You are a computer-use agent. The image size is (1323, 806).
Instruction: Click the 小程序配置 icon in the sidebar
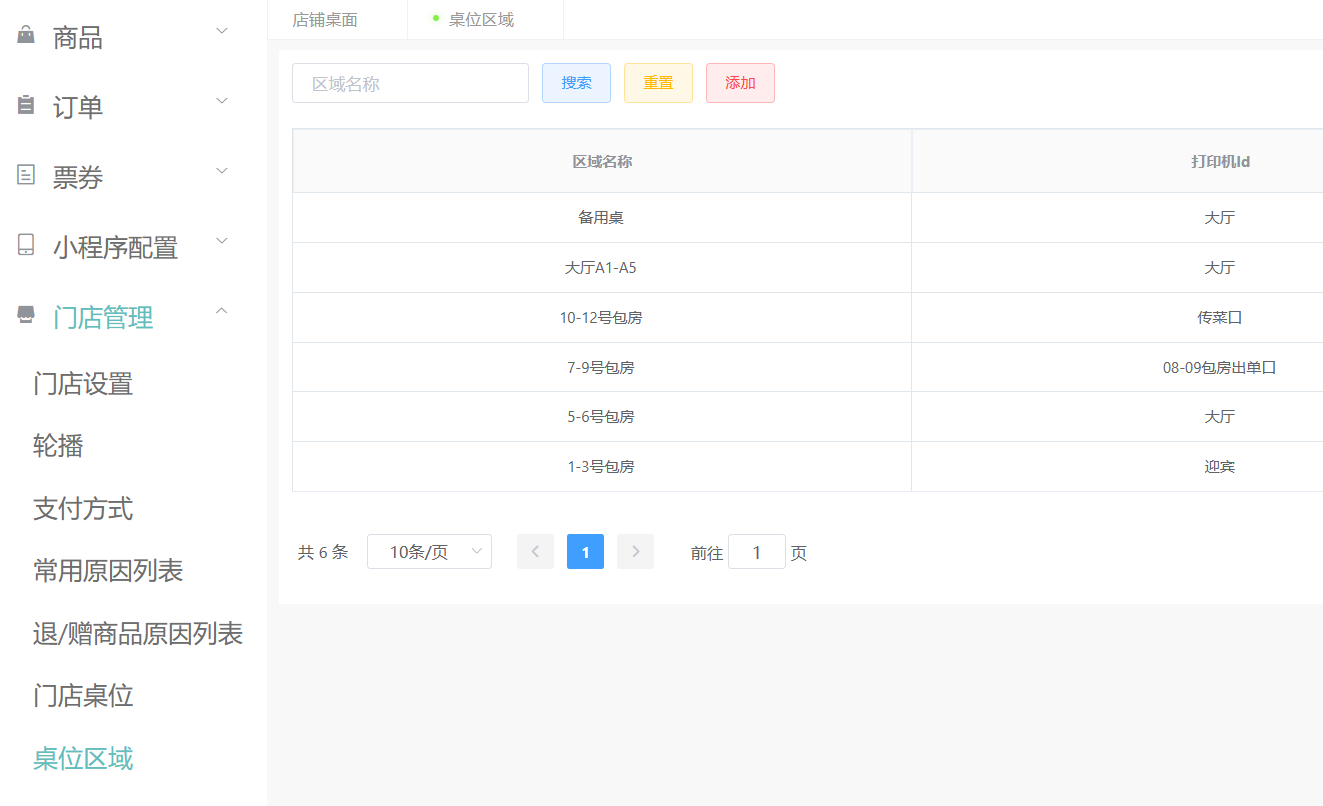(x=25, y=243)
